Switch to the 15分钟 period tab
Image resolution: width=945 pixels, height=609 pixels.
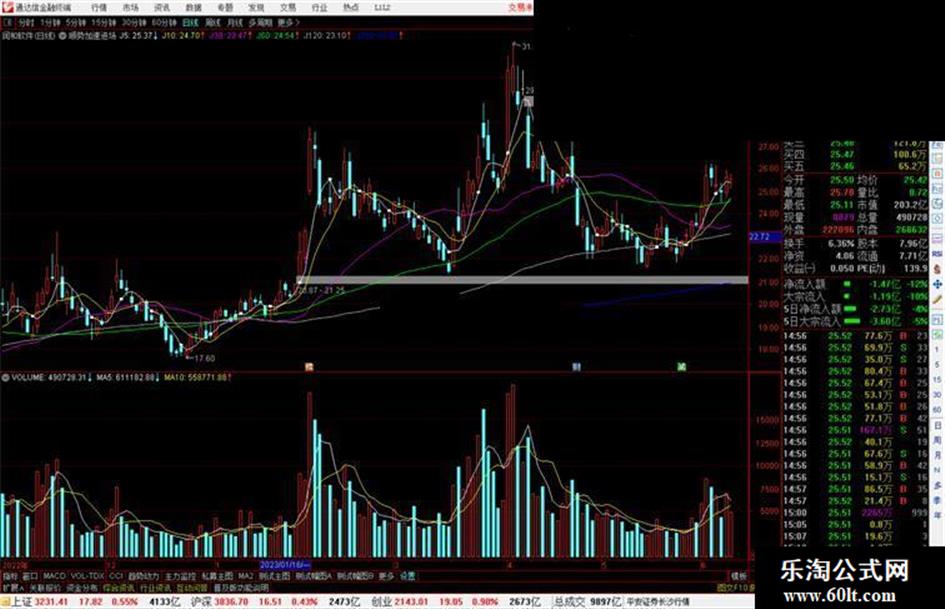tap(103, 23)
